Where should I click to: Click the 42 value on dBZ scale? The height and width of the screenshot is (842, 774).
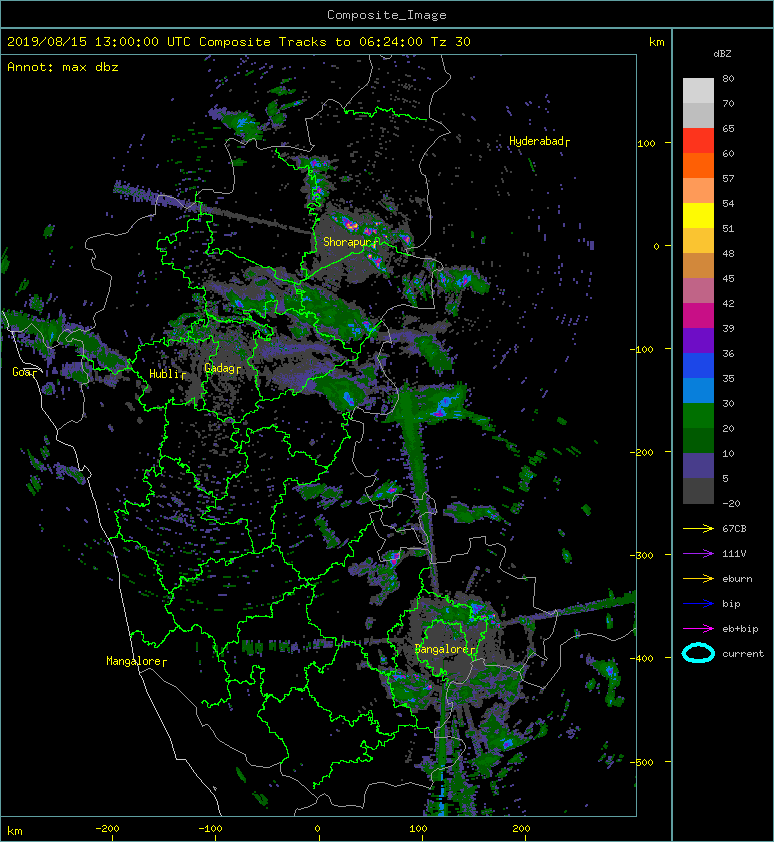pyautogui.click(x=728, y=303)
